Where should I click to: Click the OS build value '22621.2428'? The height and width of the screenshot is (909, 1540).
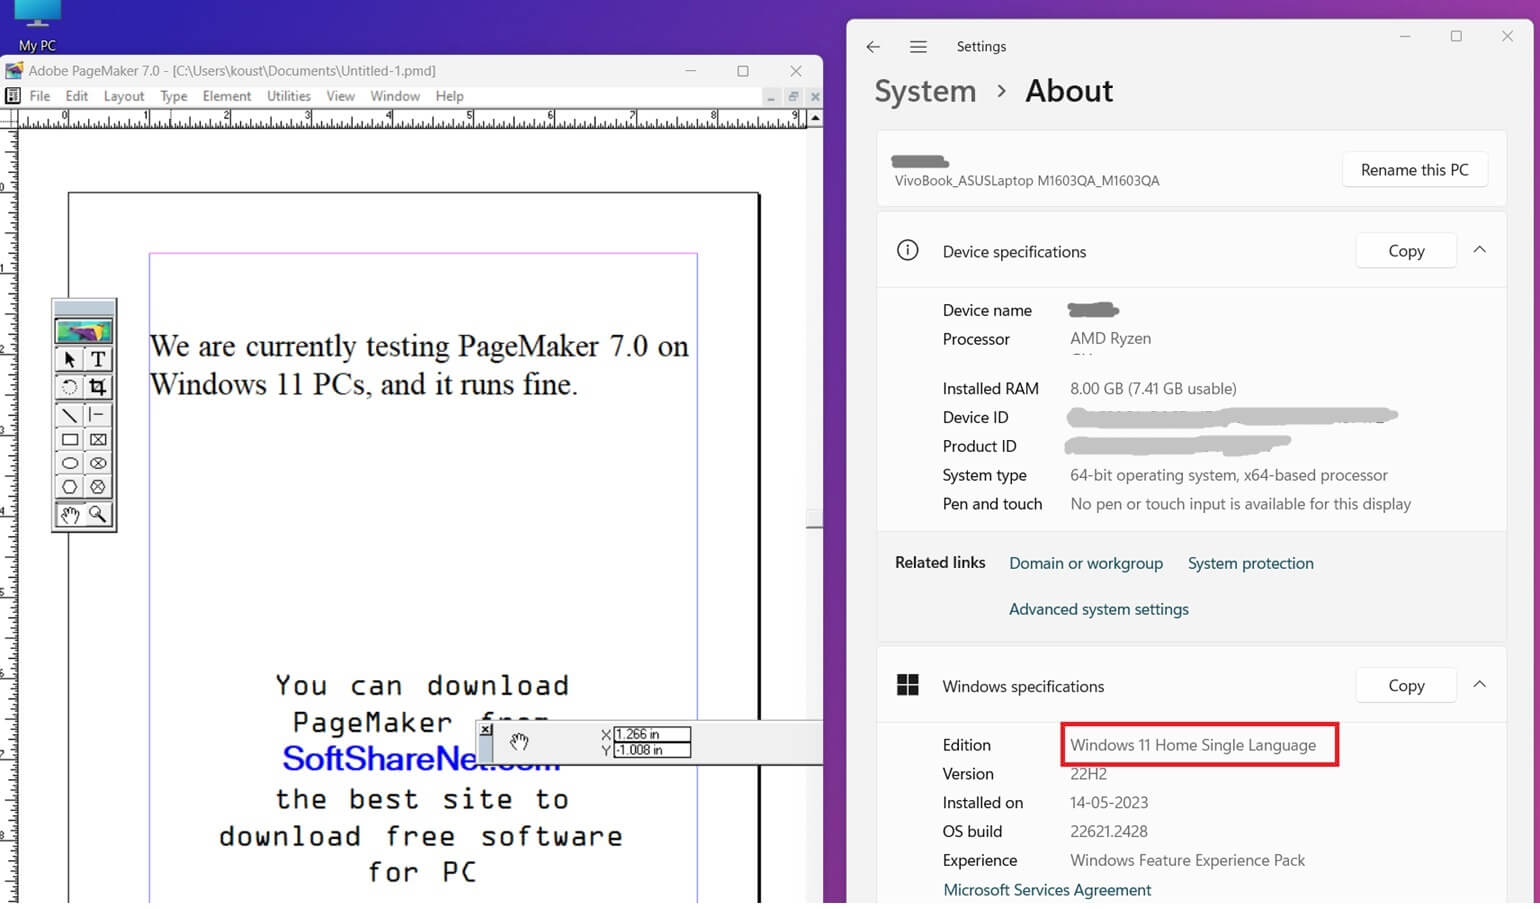[1109, 831]
